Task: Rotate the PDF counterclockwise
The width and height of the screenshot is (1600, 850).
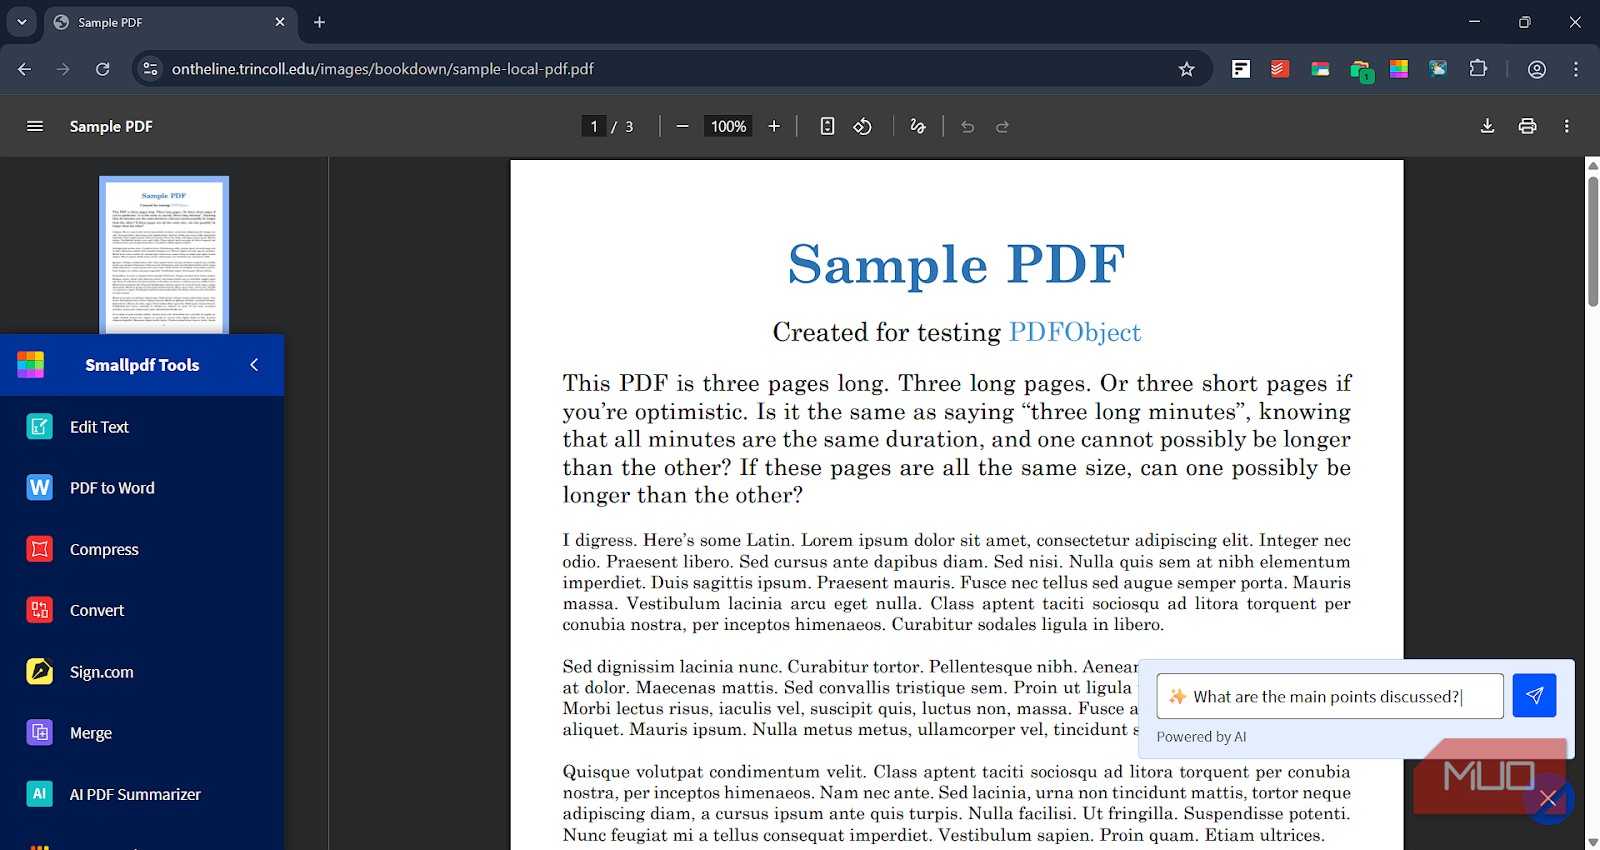Action: pos(863,126)
